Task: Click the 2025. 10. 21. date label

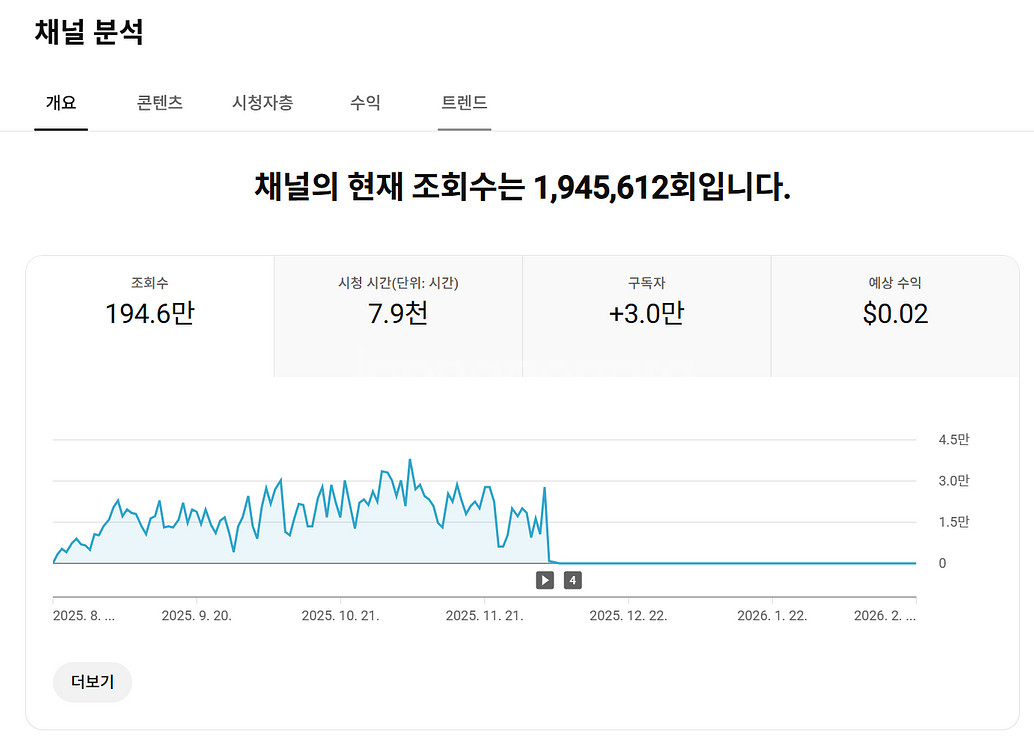Action: (x=340, y=616)
